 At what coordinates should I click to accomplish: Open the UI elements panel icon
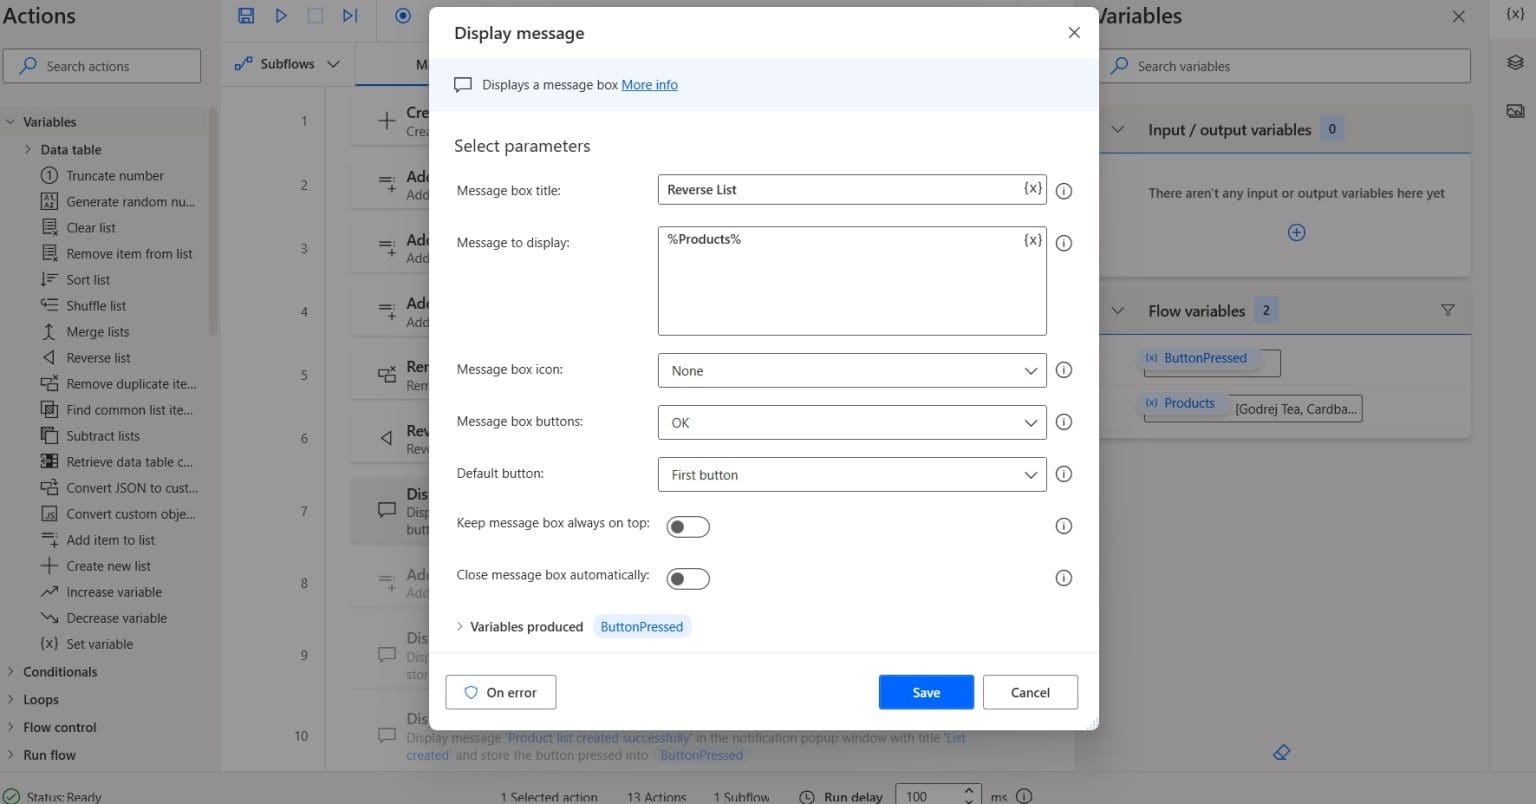(1516, 62)
